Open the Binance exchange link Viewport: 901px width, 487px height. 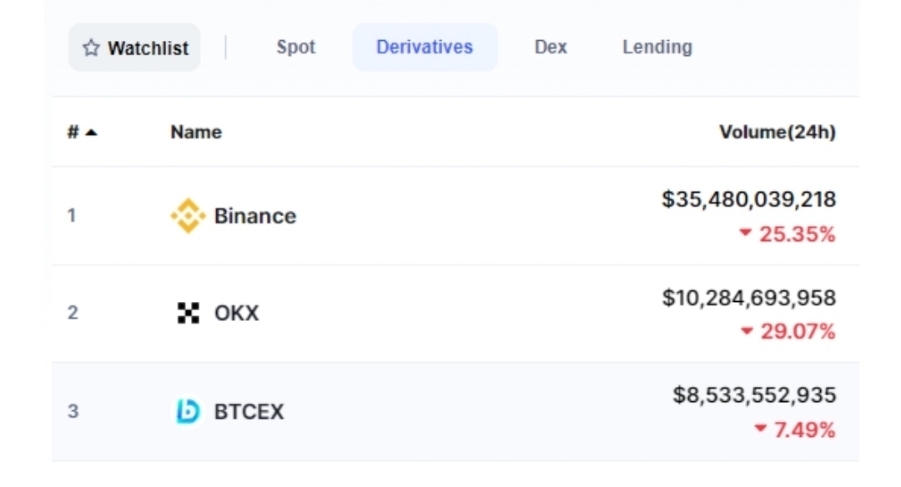click(255, 216)
